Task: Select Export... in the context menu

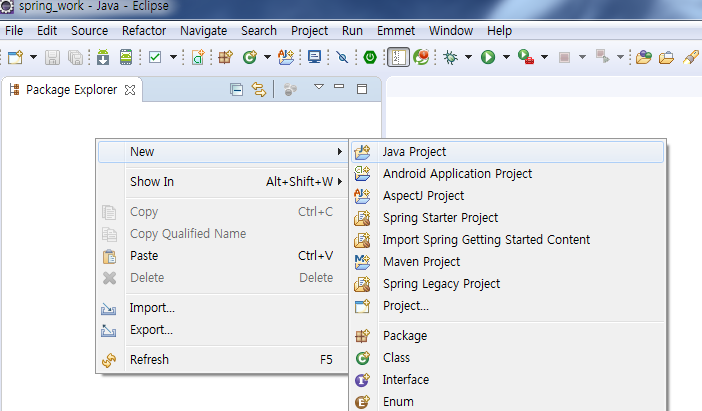Action: coord(223,330)
